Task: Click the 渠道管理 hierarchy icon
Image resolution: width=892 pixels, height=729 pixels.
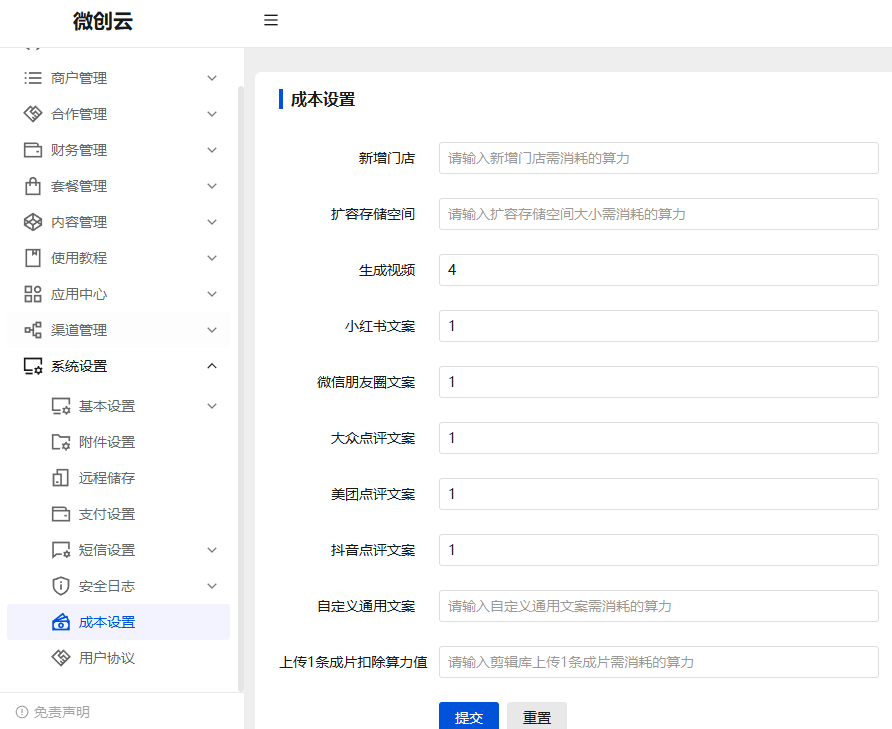Action: coord(33,330)
